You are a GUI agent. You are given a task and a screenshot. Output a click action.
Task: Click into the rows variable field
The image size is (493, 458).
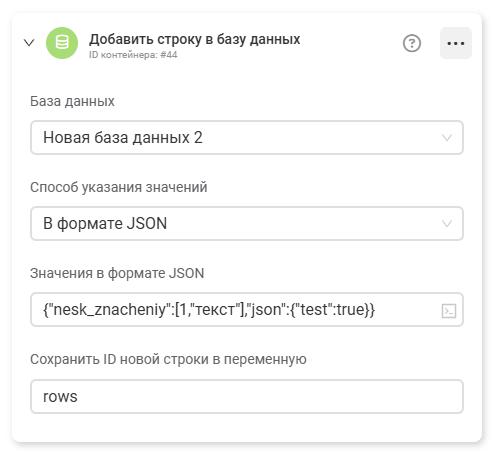coord(247,396)
